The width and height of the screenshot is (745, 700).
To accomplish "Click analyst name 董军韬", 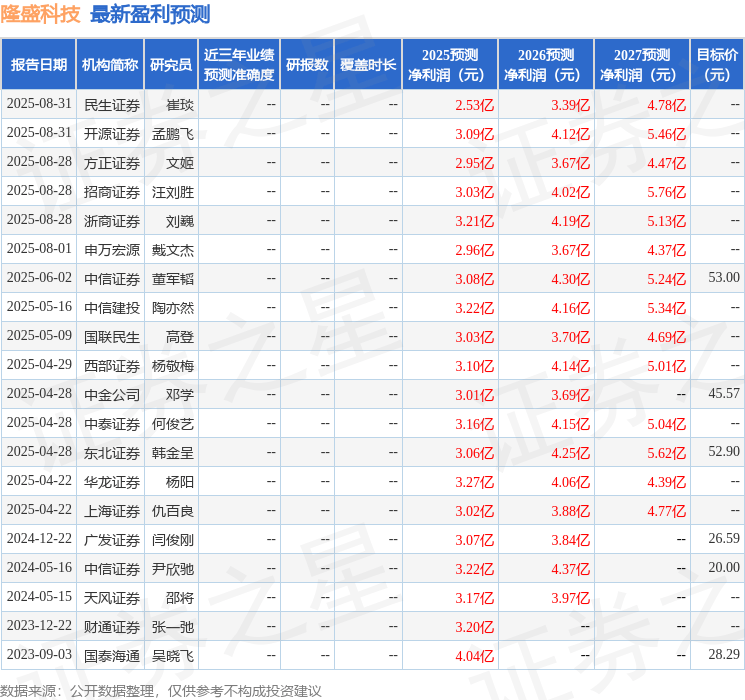I will click(173, 279).
